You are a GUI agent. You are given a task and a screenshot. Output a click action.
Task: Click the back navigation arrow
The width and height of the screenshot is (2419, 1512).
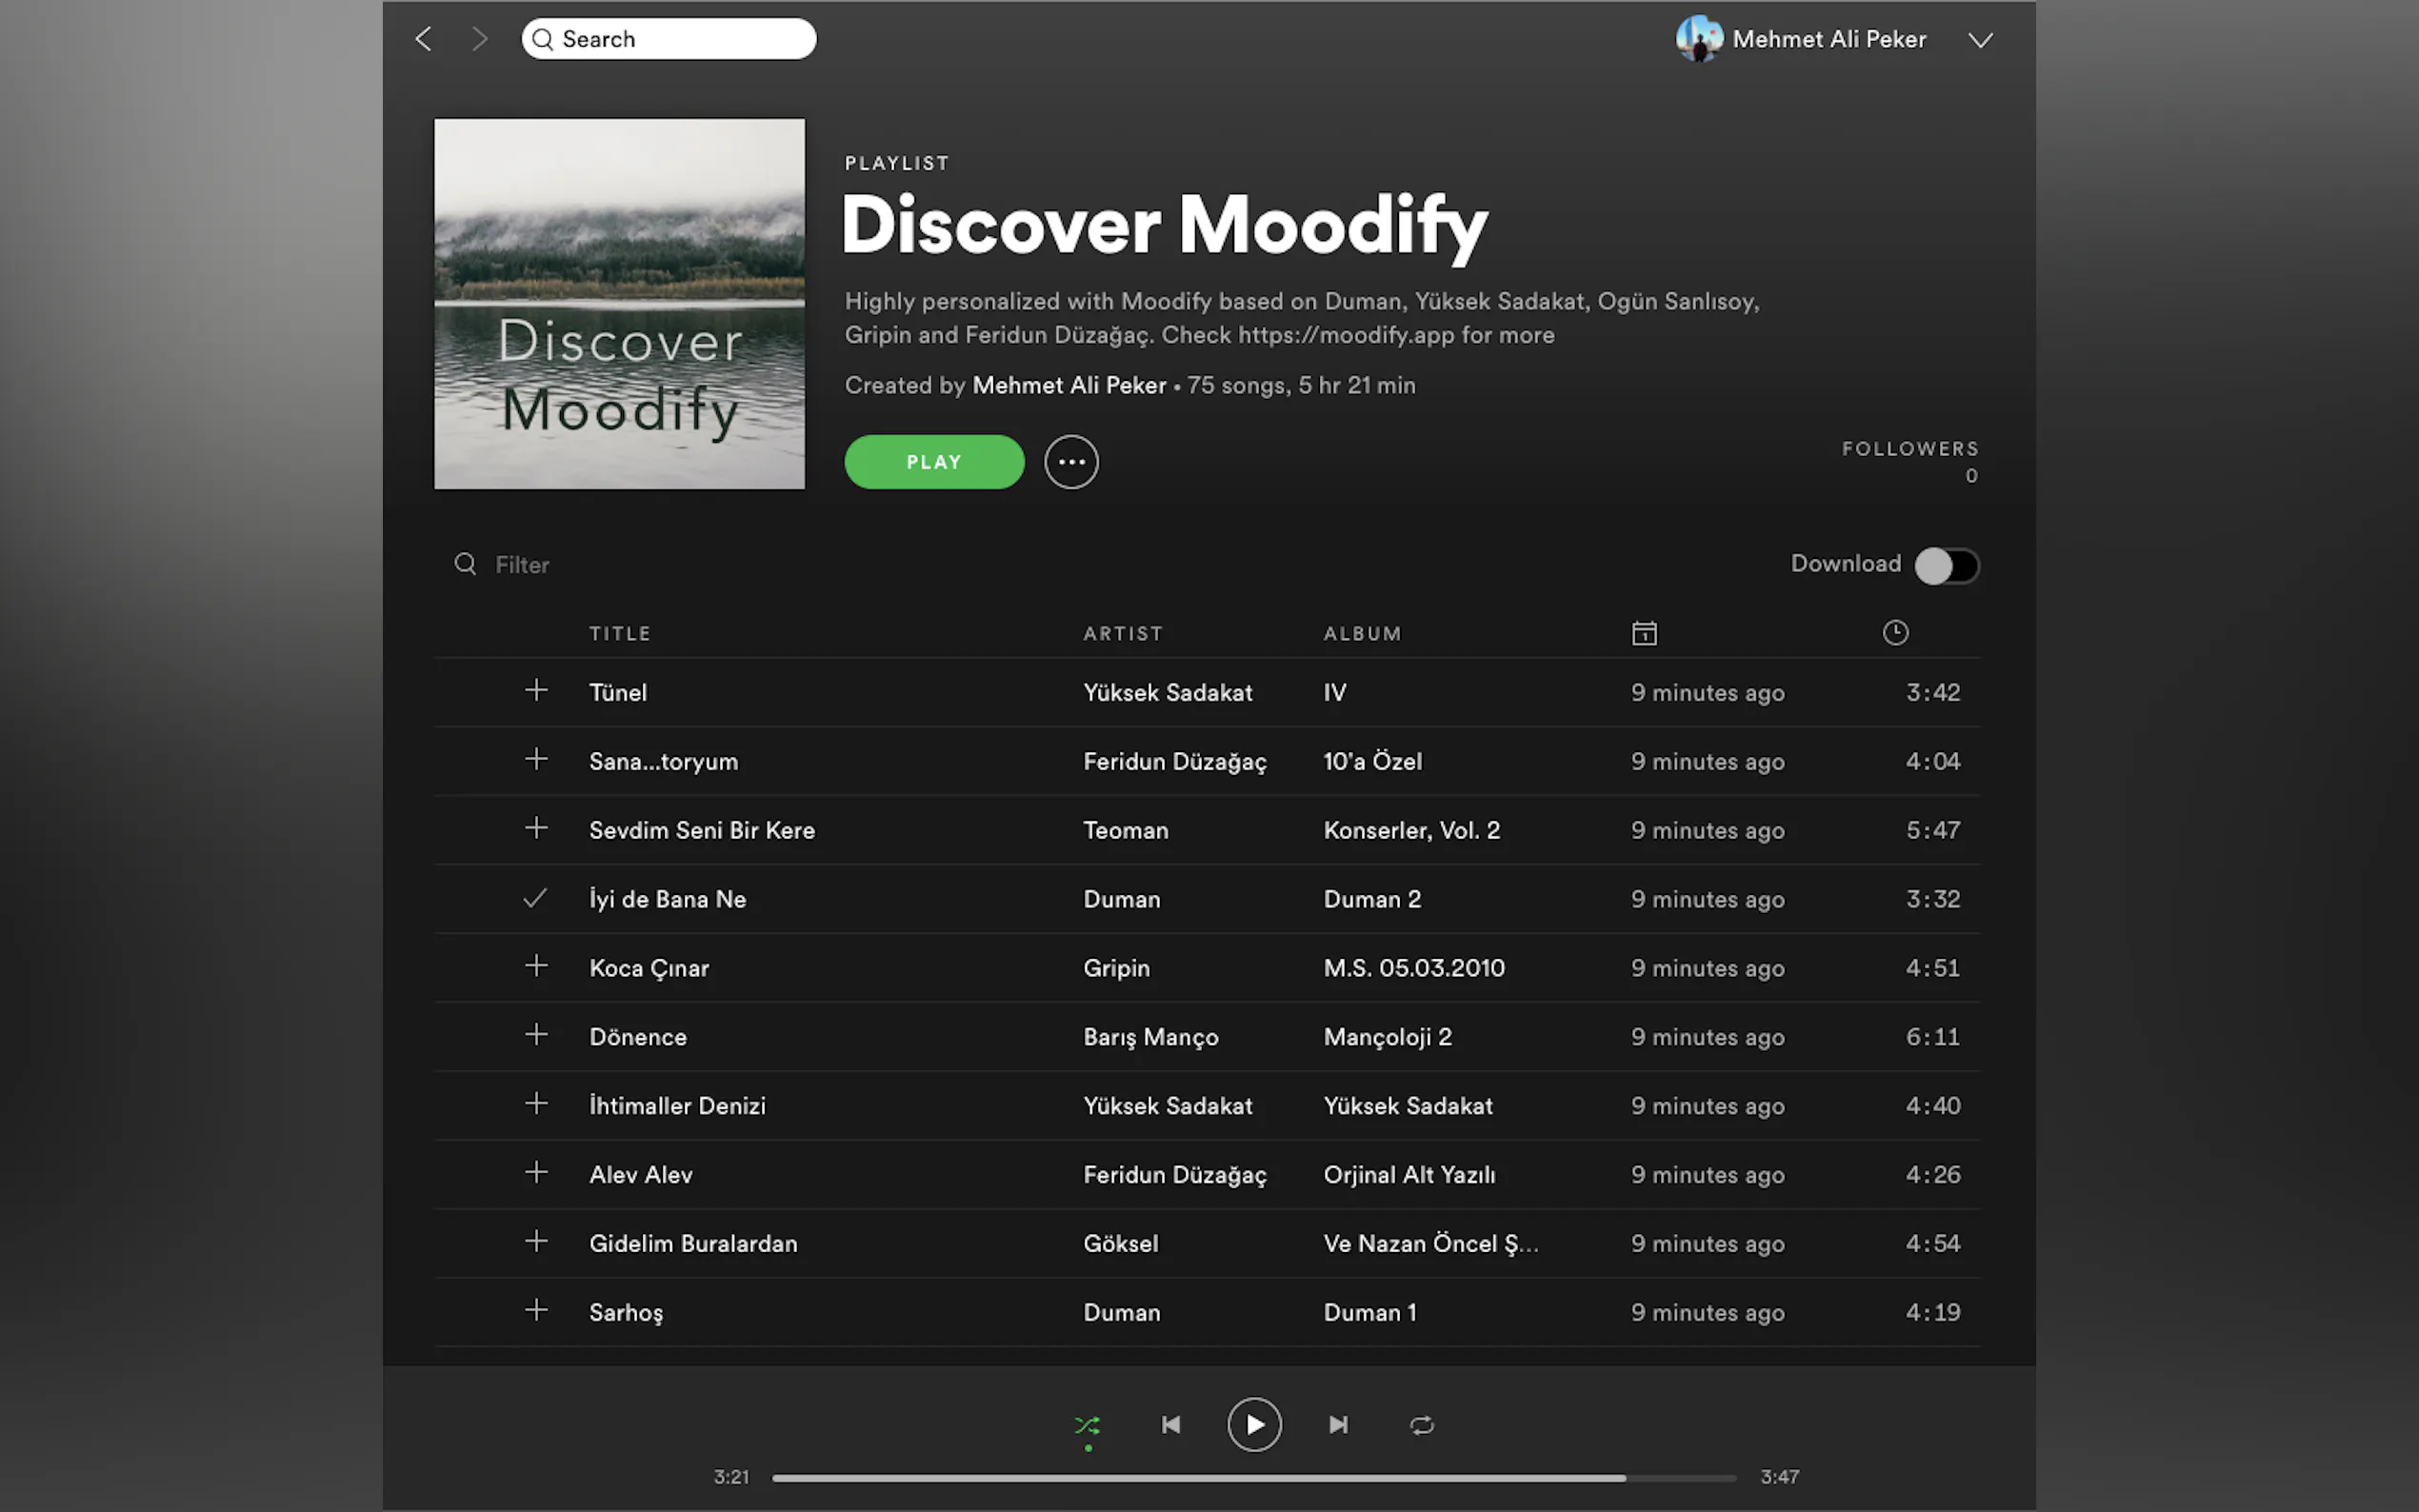pos(424,39)
